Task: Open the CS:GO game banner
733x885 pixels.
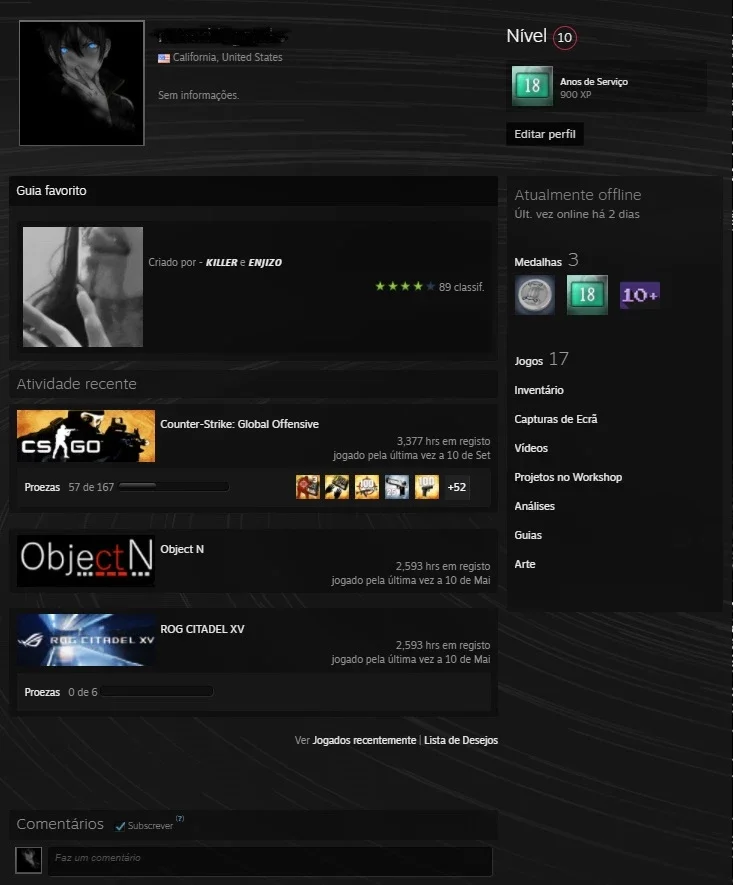Action: [x=86, y=436]
